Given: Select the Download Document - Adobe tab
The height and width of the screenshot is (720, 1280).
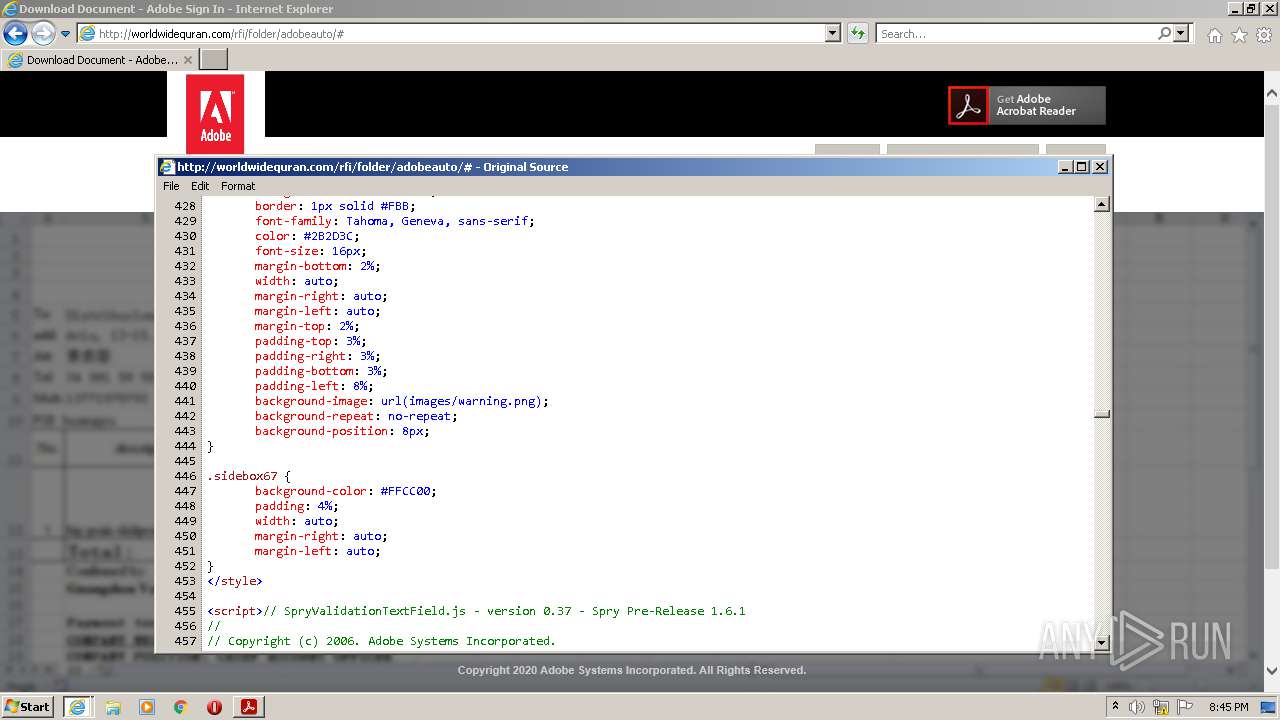Looking at the screenshot, I should [100, 60].
